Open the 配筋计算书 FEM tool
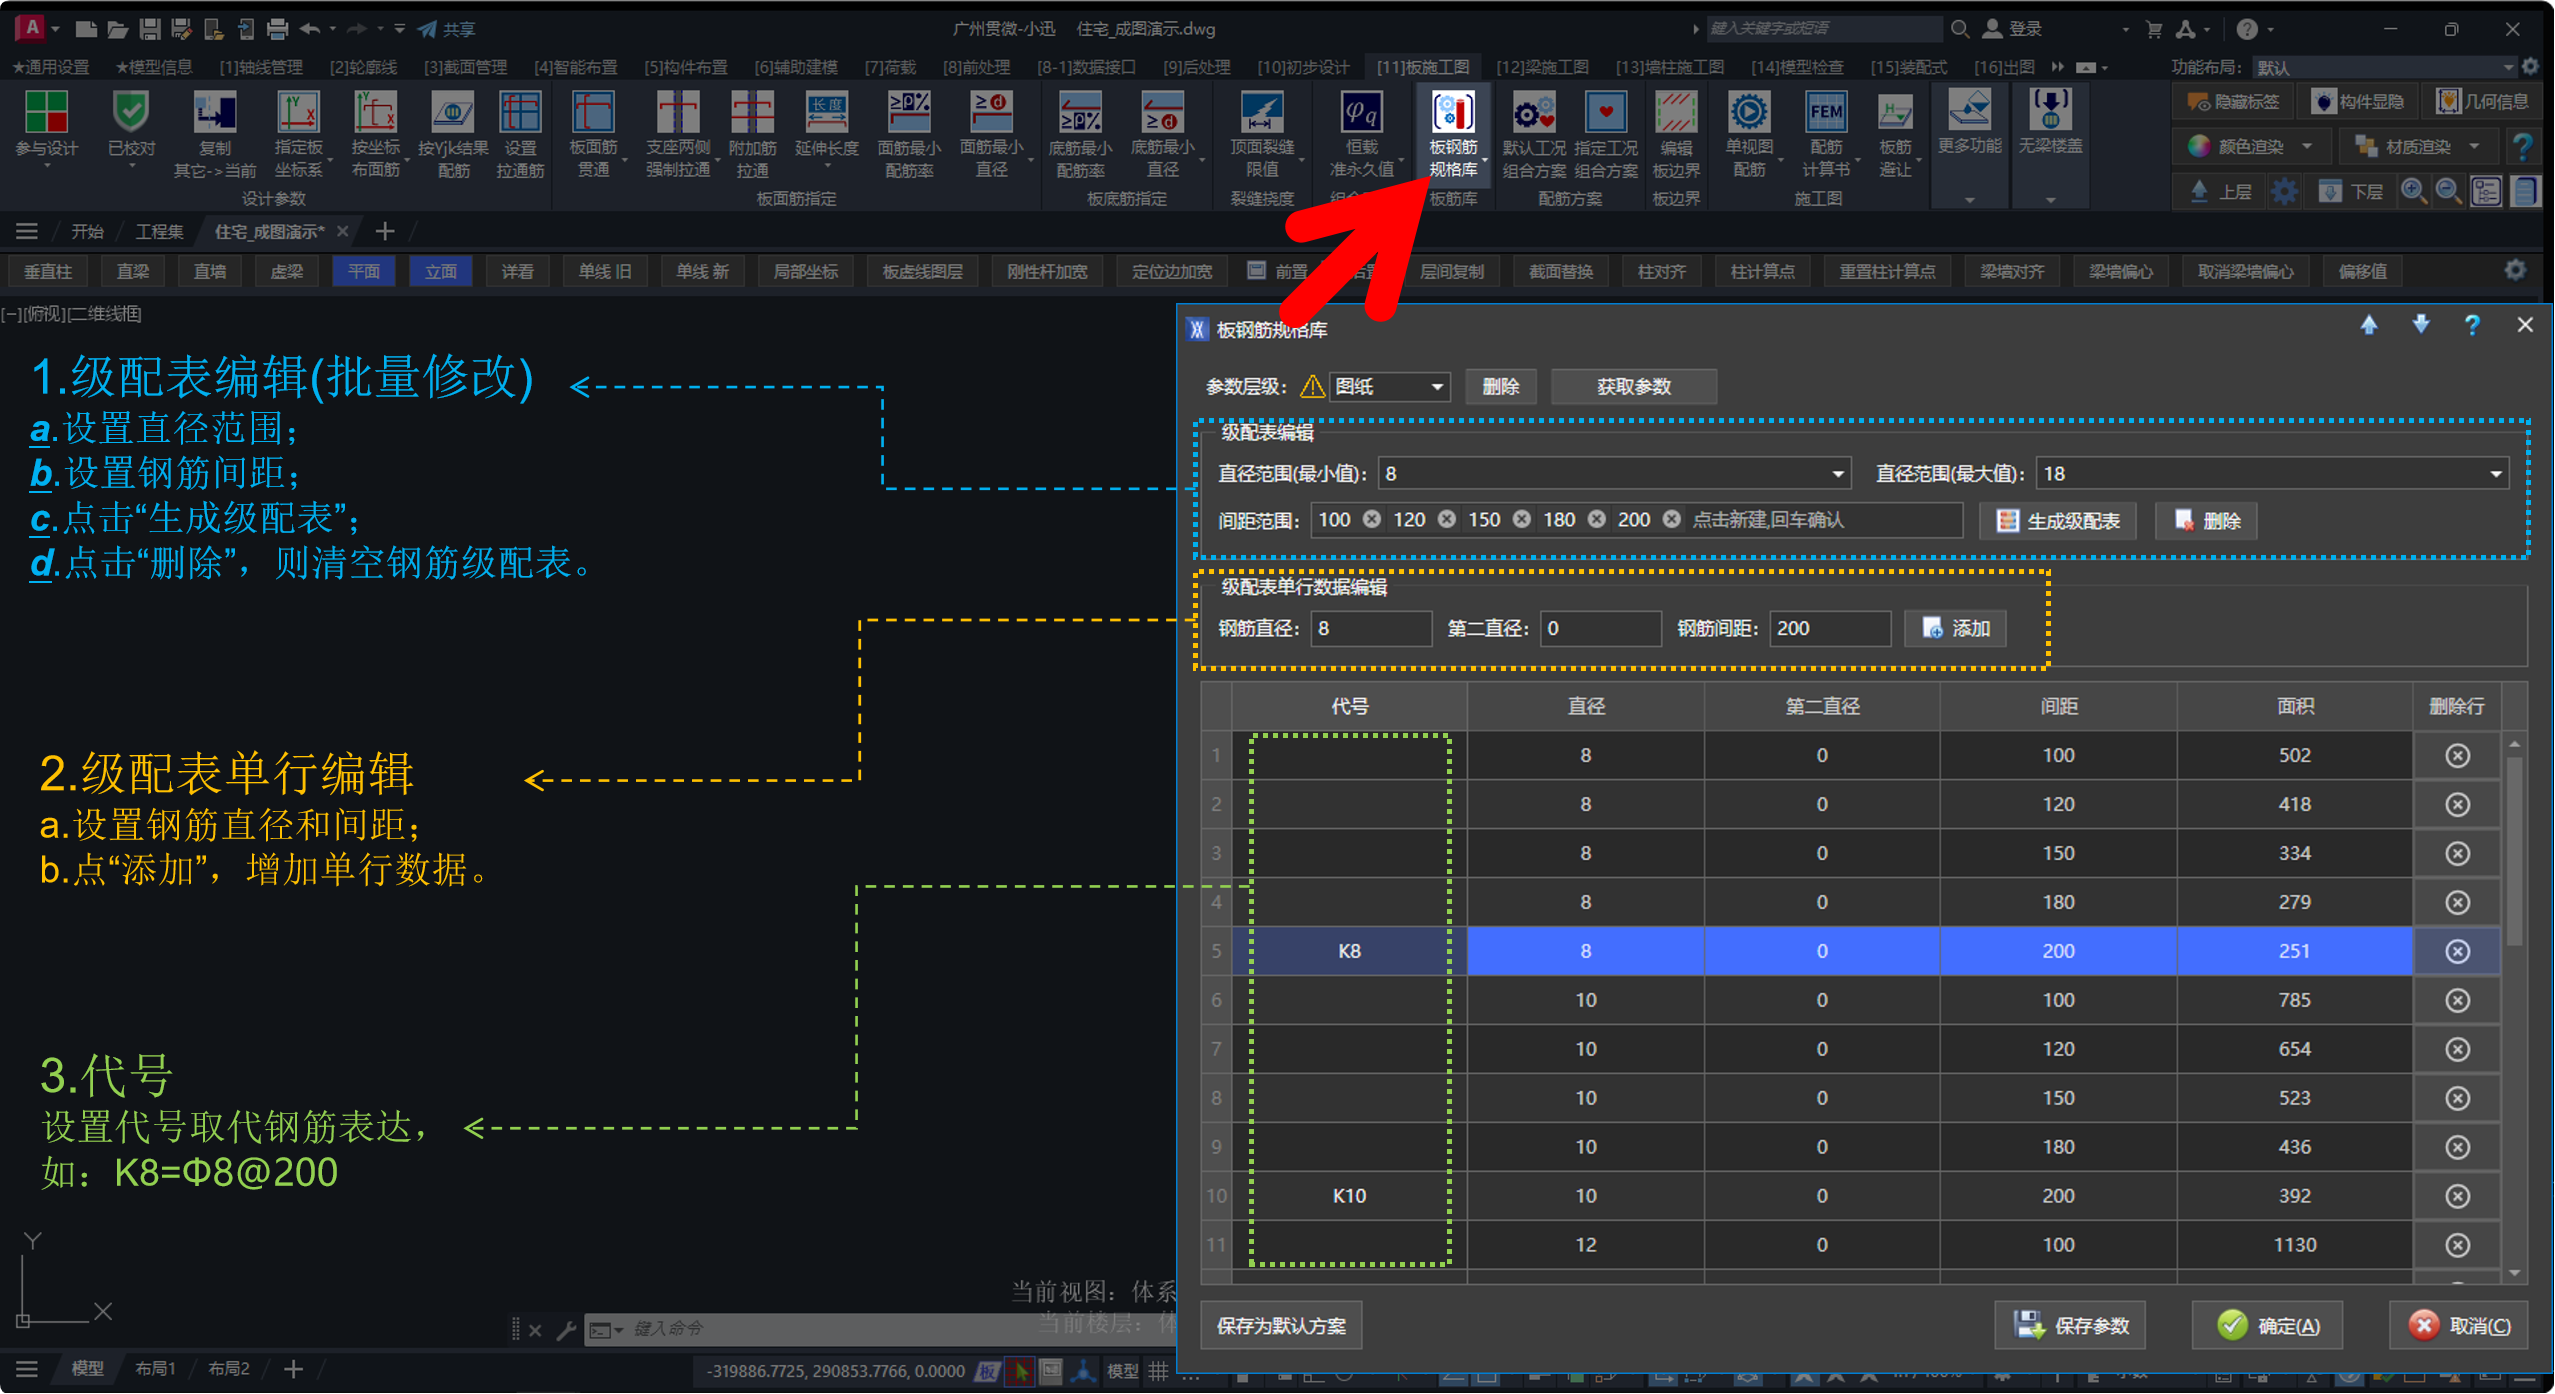The height and width of the screenshot is (1394, 2555). pos(1826,134)
